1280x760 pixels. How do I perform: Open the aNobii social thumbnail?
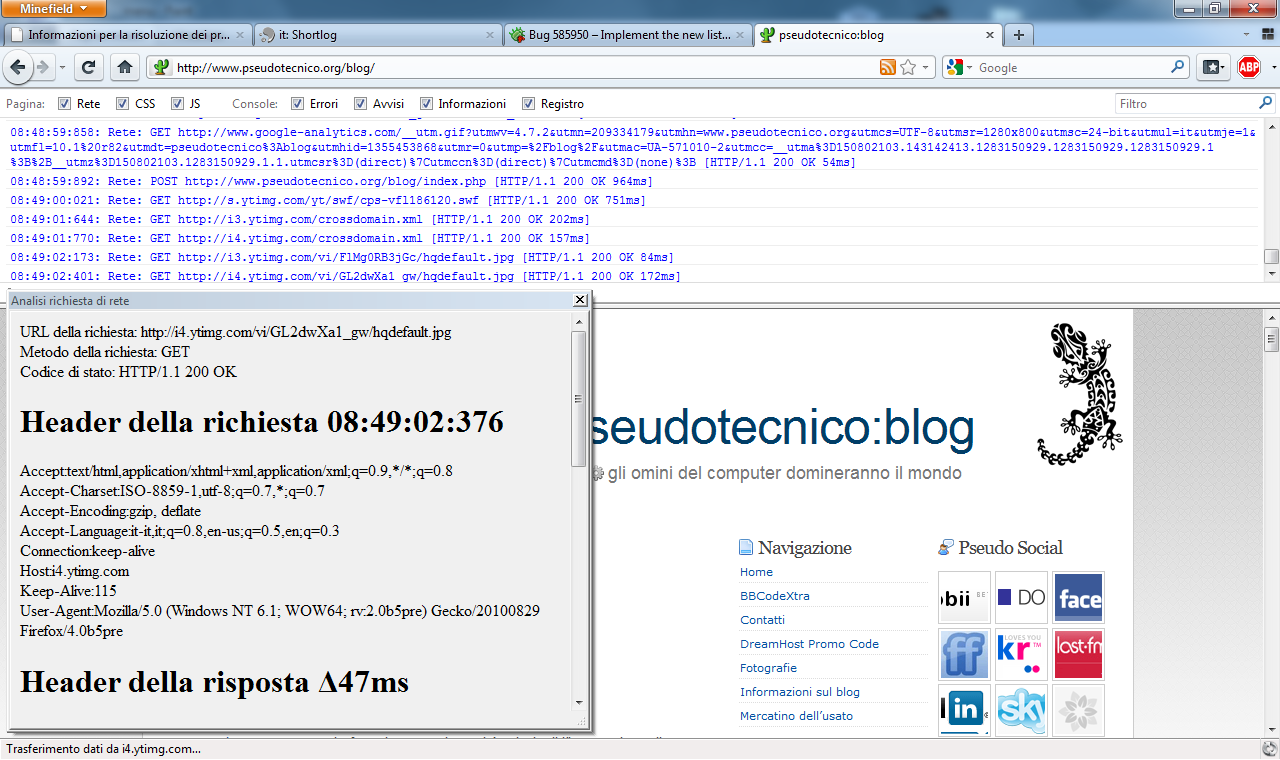964,598
